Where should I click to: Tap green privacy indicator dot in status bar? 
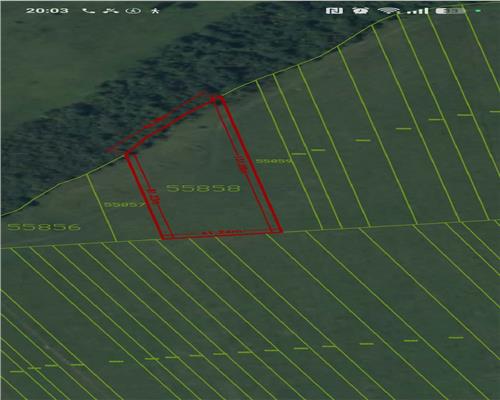478,11
